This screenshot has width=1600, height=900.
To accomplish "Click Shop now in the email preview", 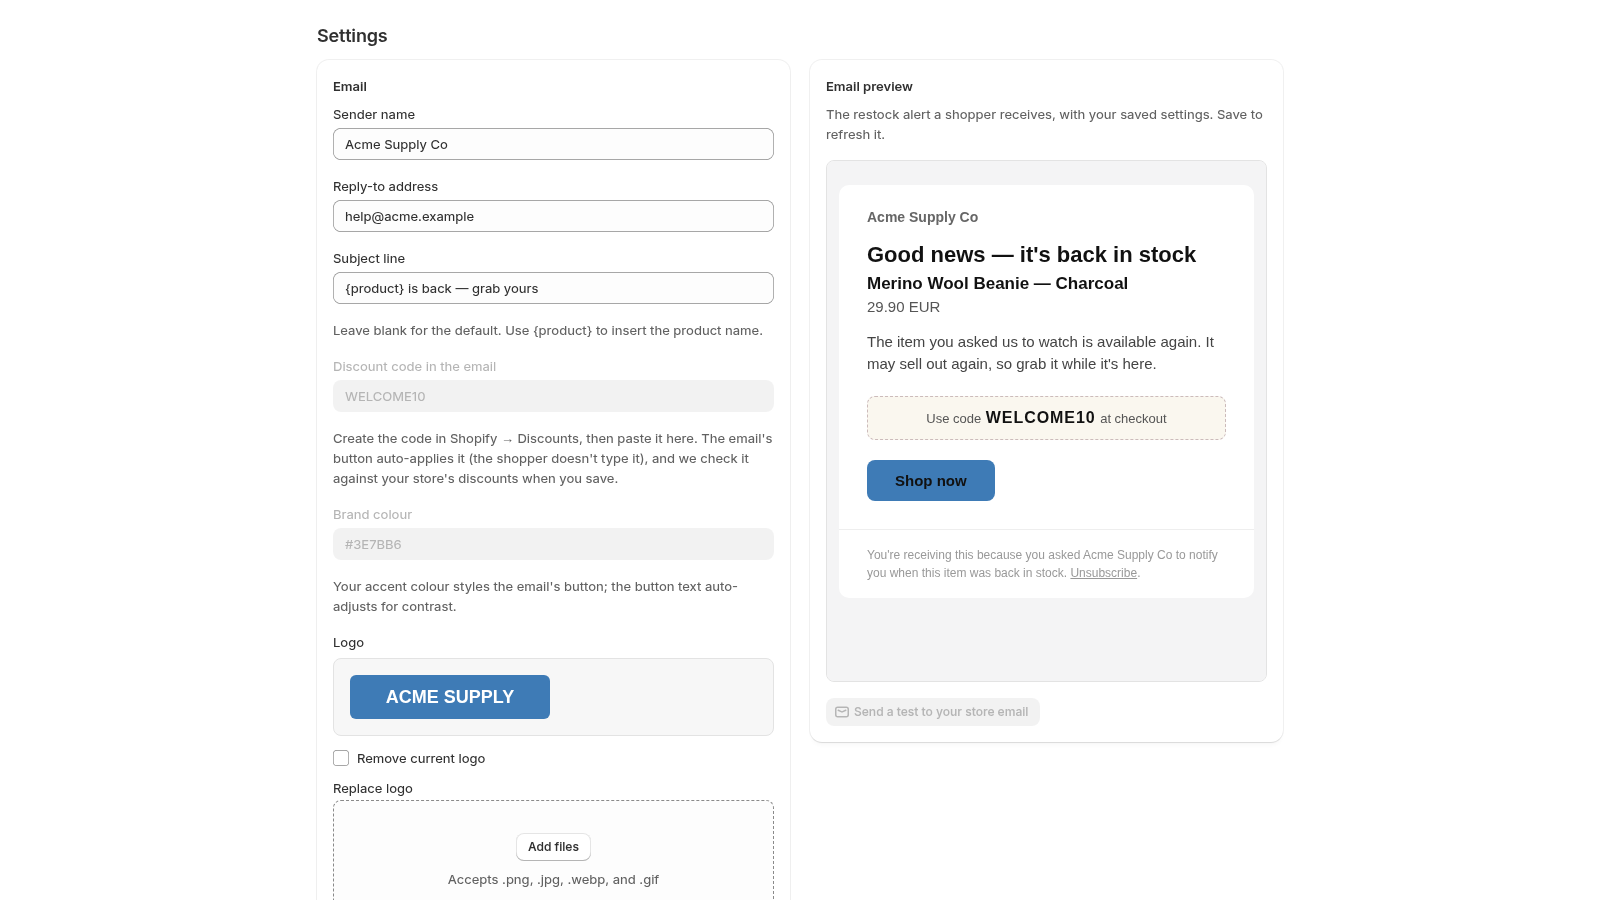I will pos(931,481).
